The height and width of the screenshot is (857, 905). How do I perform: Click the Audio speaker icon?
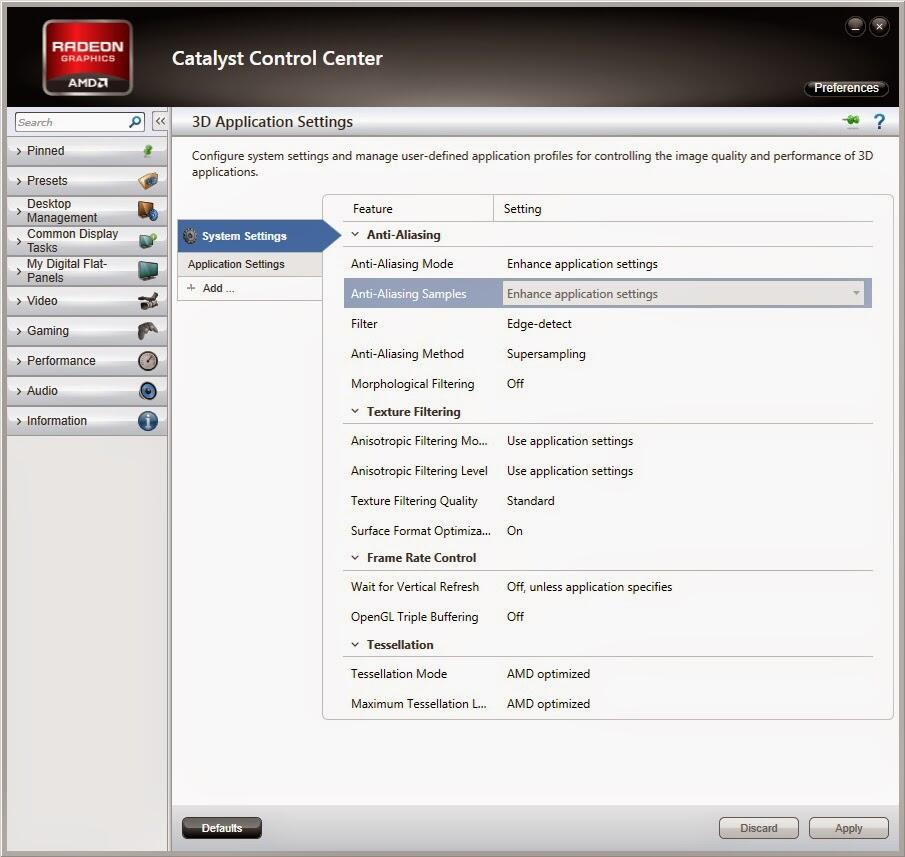tap(148, 391)
